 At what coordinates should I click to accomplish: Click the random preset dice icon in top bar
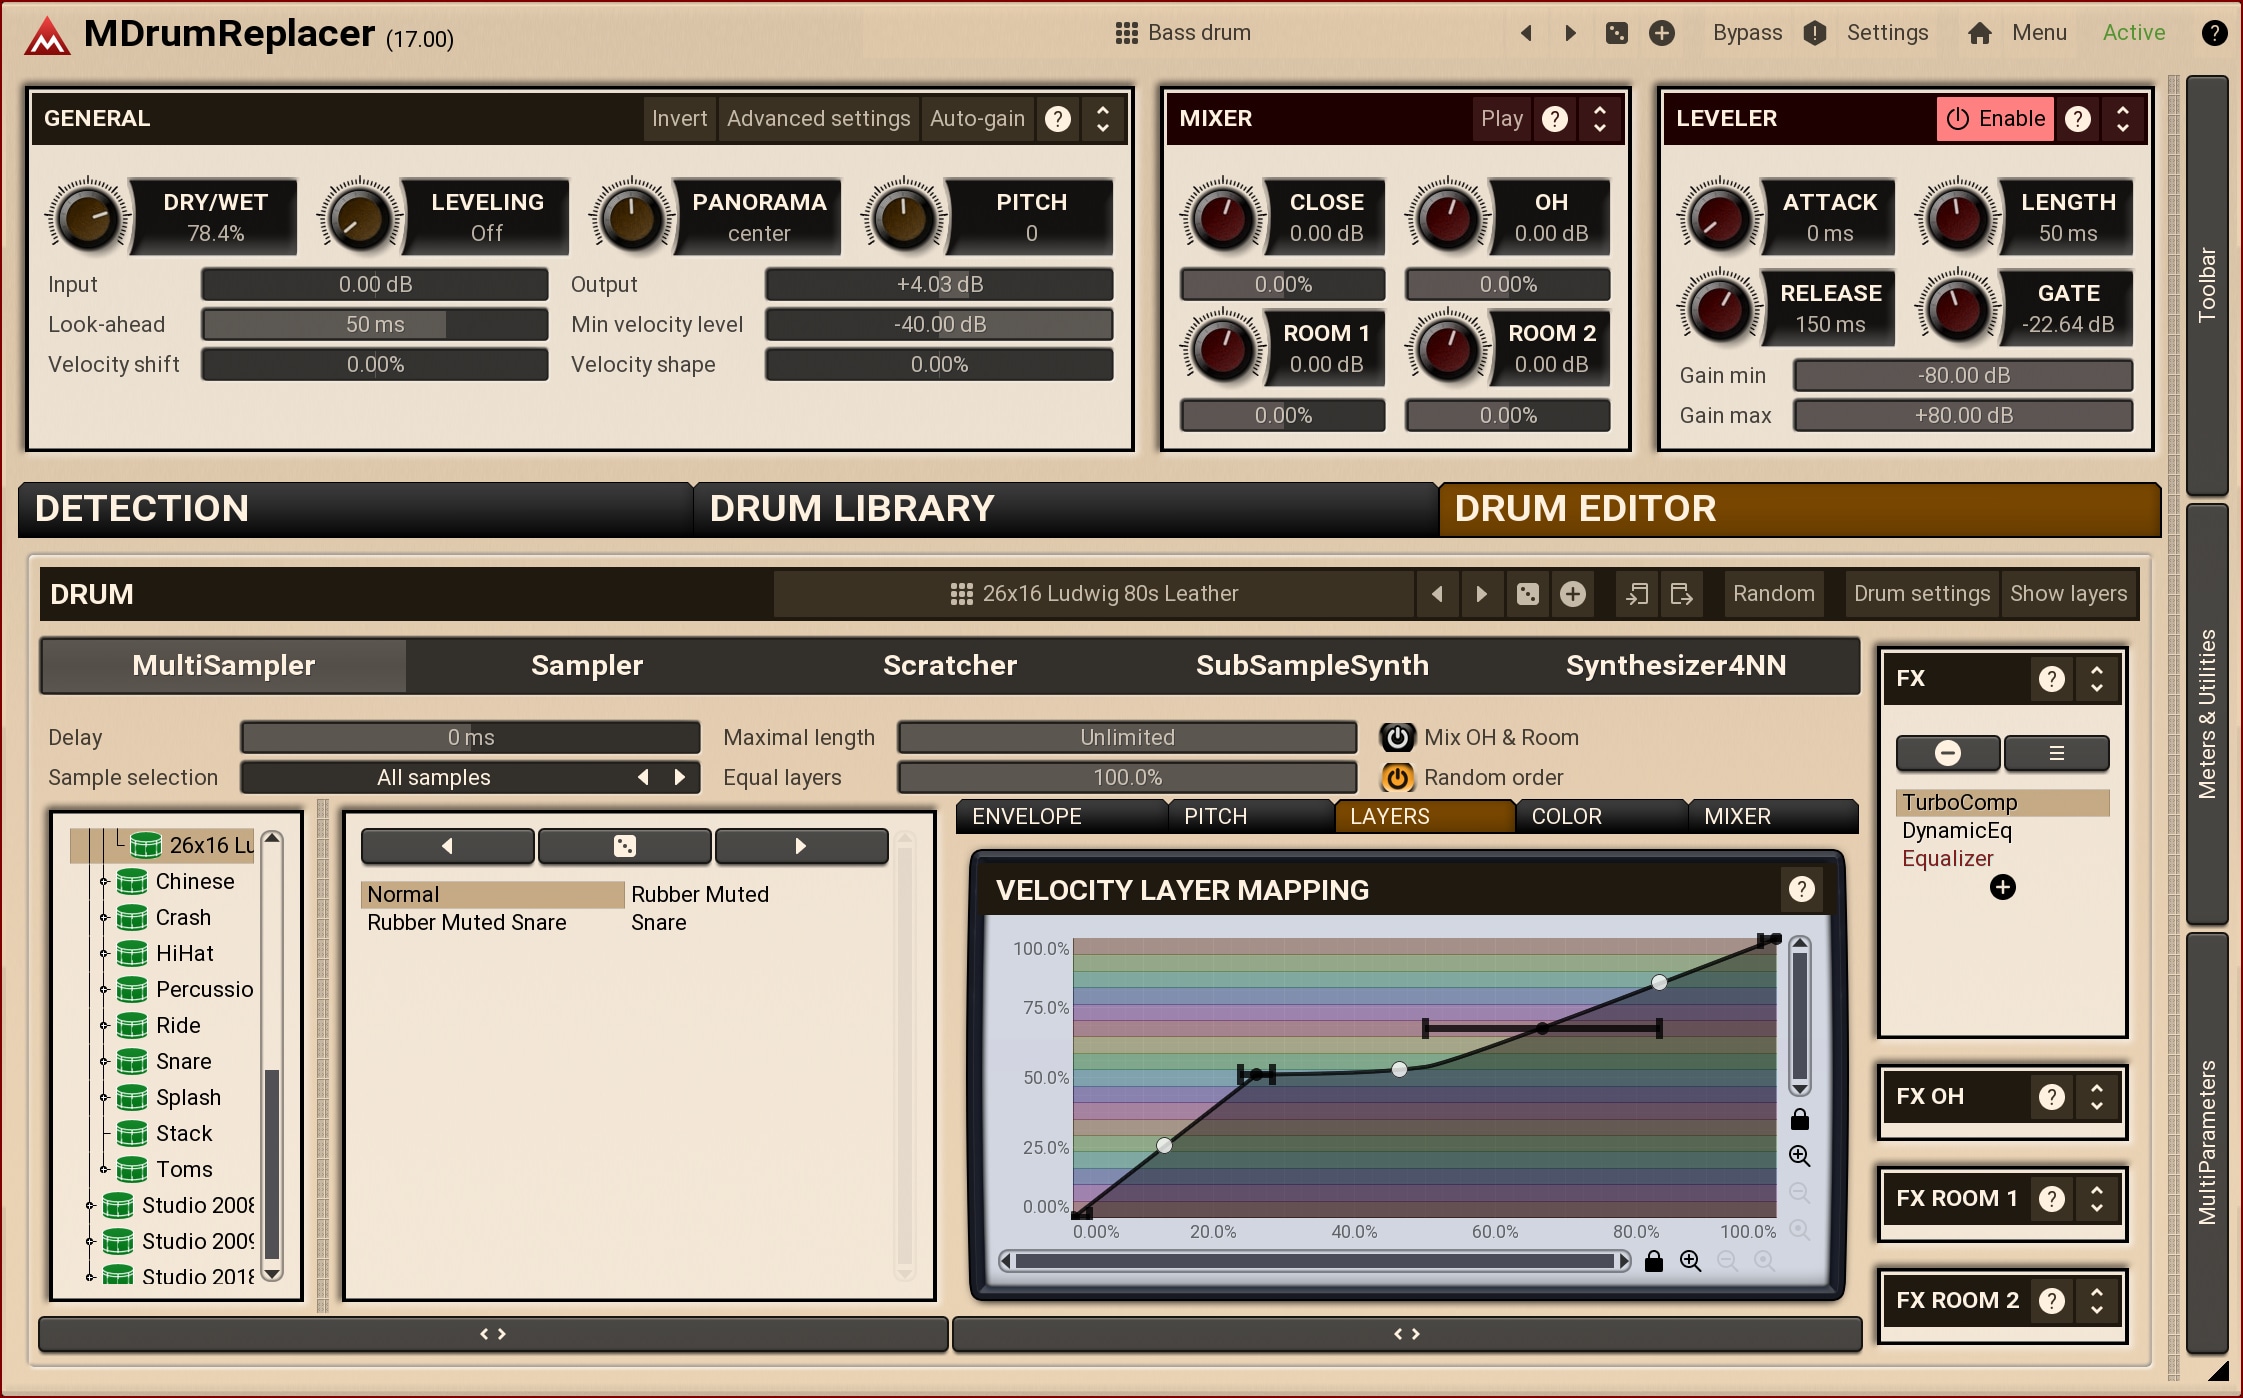tap(1616, 33)
